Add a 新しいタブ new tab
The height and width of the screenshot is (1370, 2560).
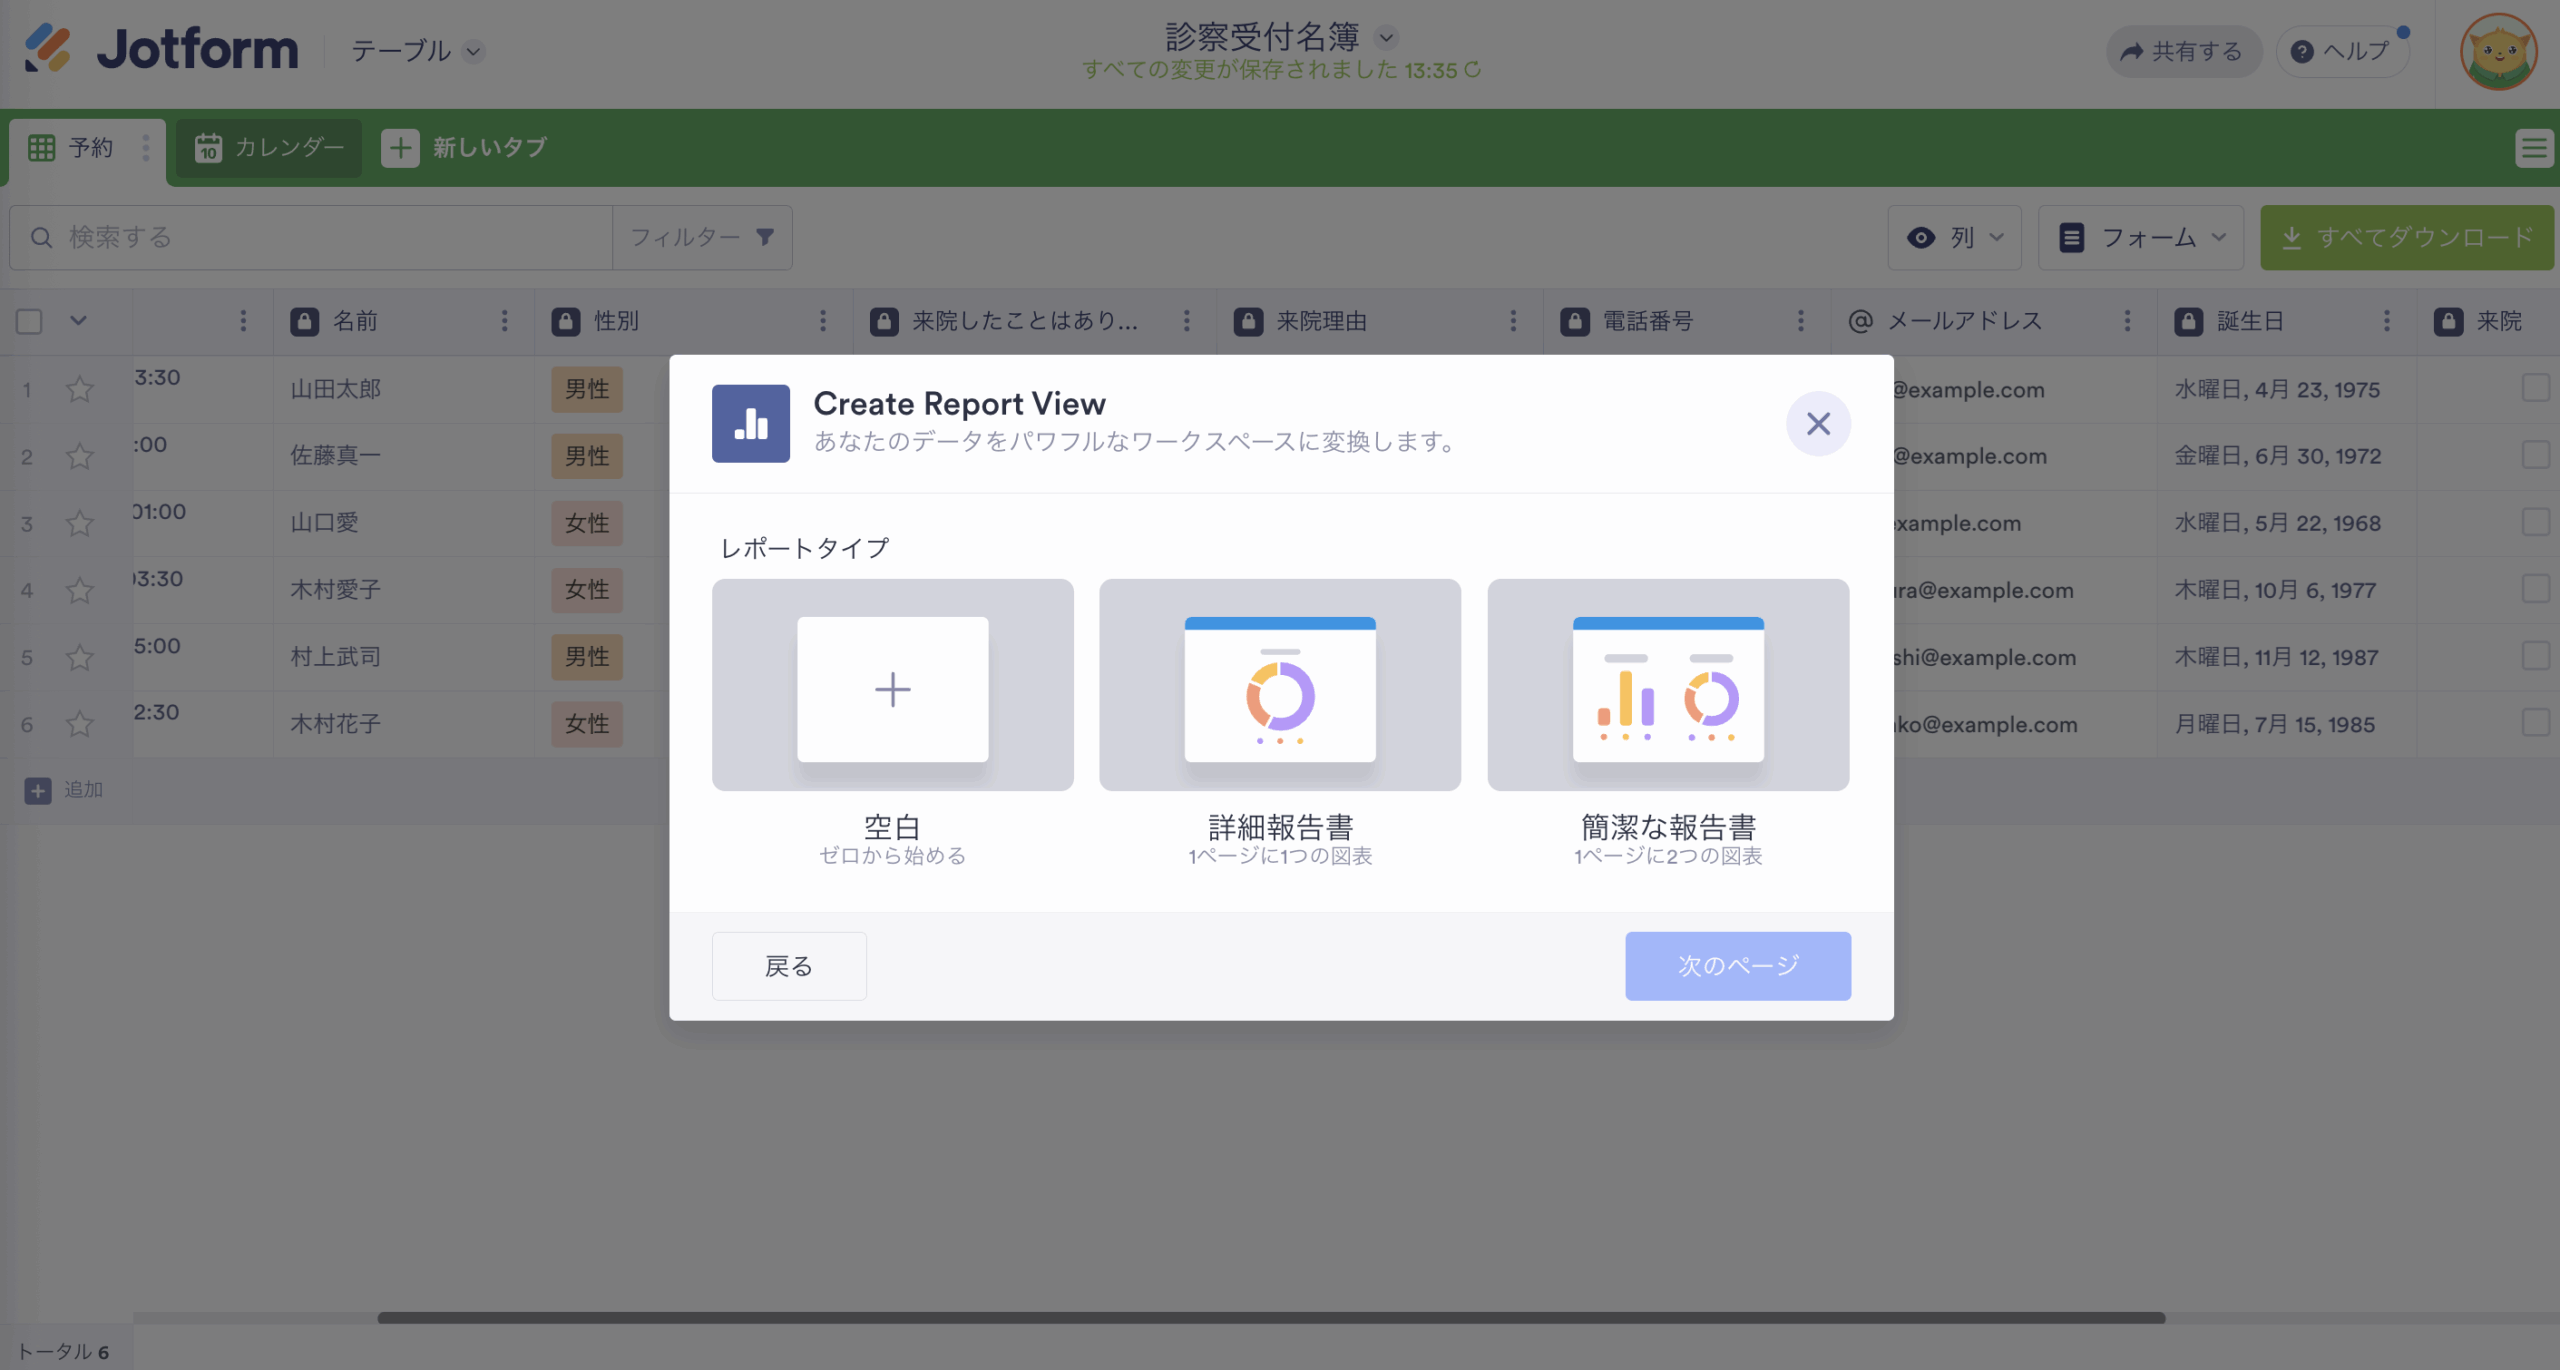tap(465, 148)
